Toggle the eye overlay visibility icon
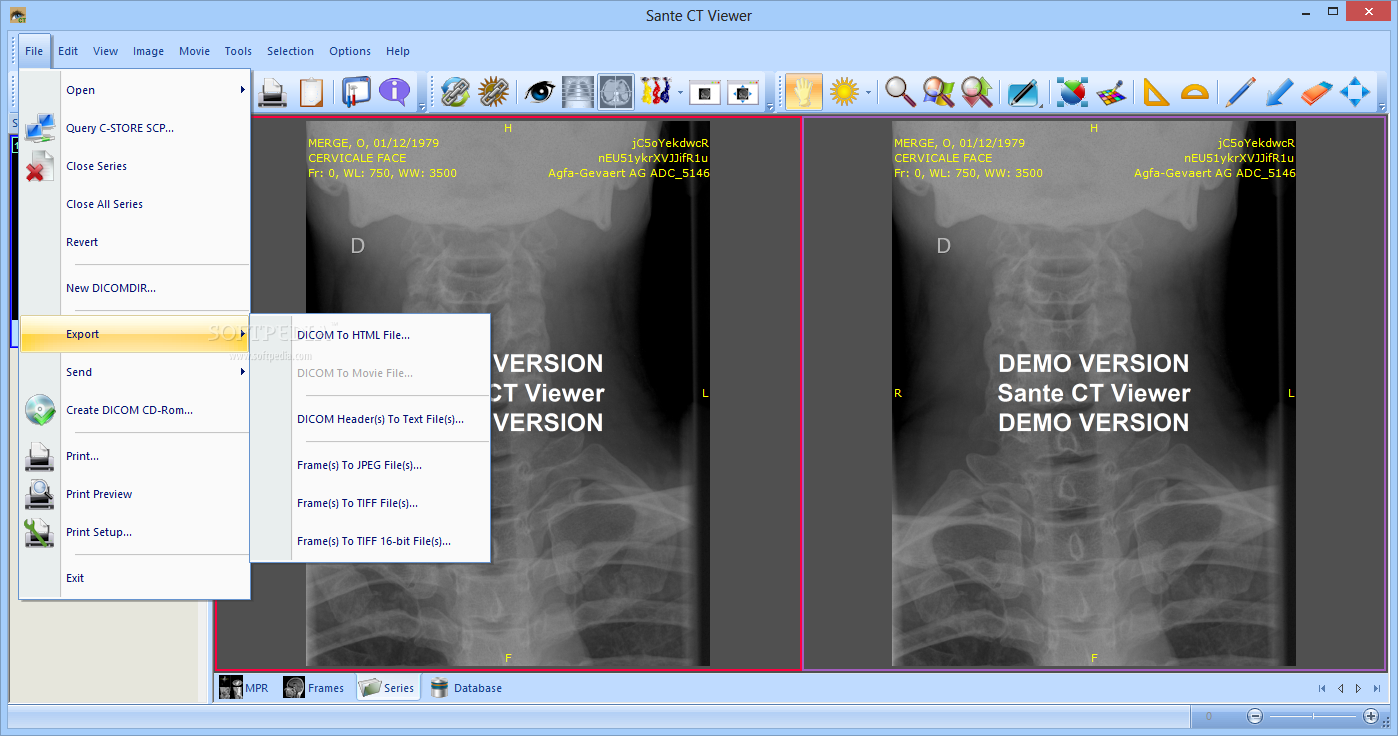 (540, 92)
